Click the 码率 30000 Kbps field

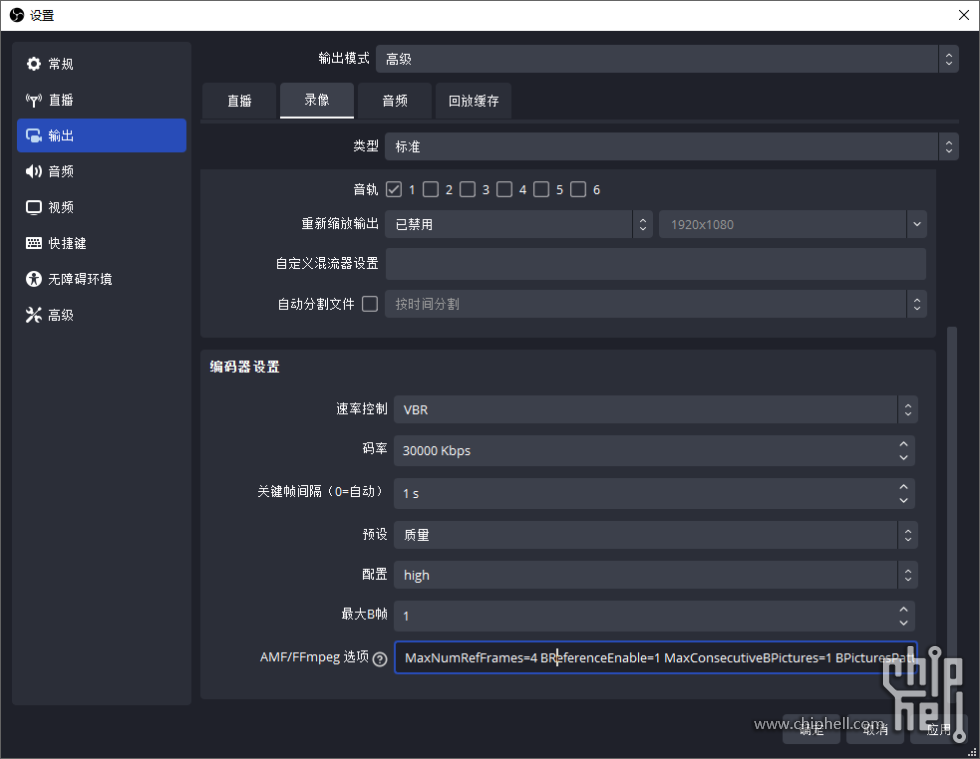tap(654, 451)
